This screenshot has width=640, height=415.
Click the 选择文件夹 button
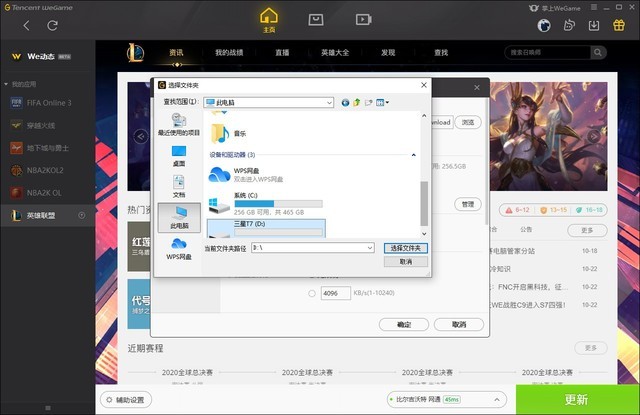coord(406,248)
